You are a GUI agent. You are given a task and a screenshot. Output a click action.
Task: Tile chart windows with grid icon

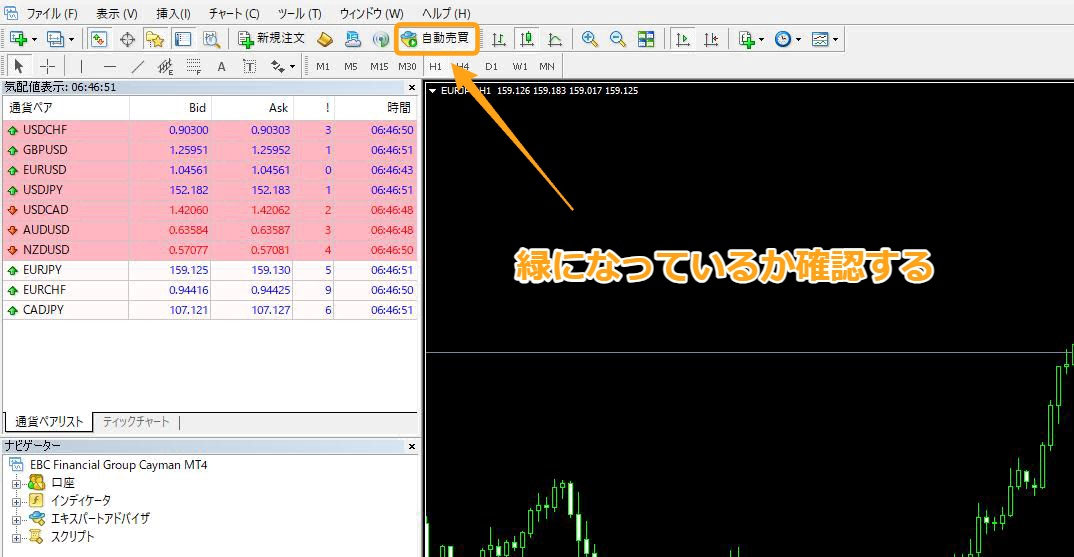point(646,39)
